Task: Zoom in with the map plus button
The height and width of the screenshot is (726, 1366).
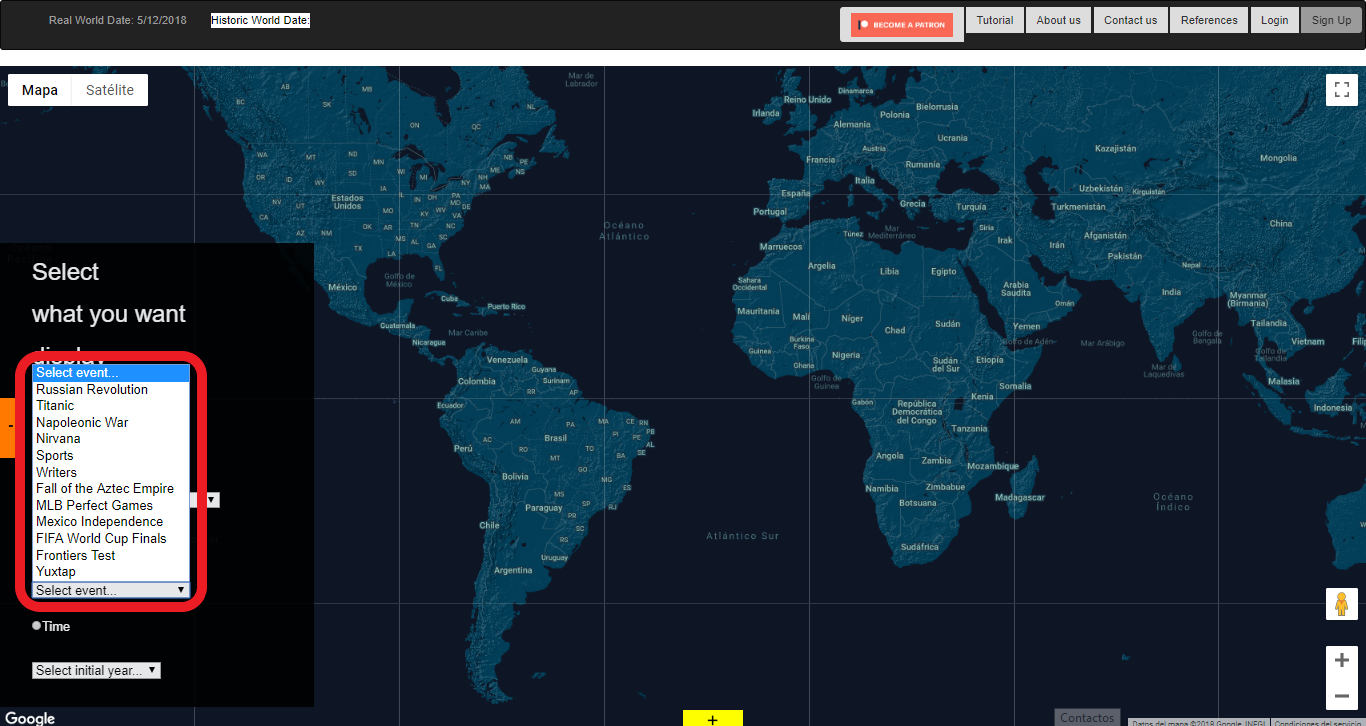Action: coord(1342,660)
